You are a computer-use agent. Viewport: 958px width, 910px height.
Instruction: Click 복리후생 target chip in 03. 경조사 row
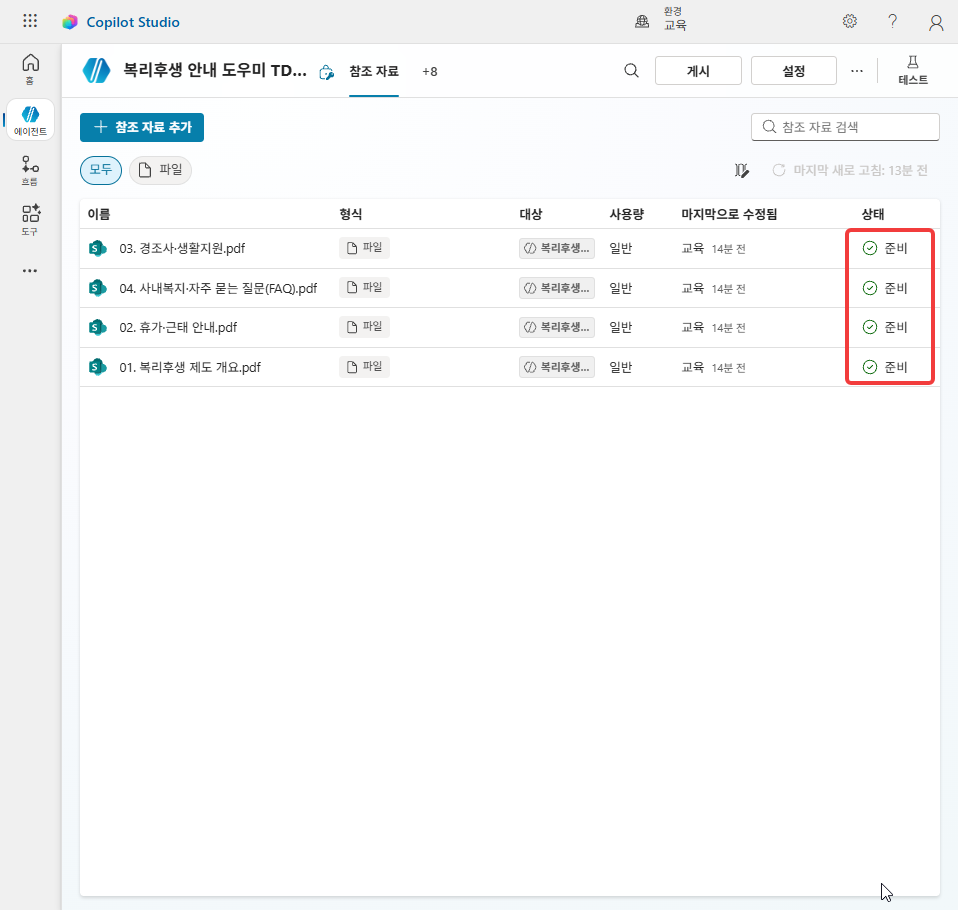pos(557,248)
